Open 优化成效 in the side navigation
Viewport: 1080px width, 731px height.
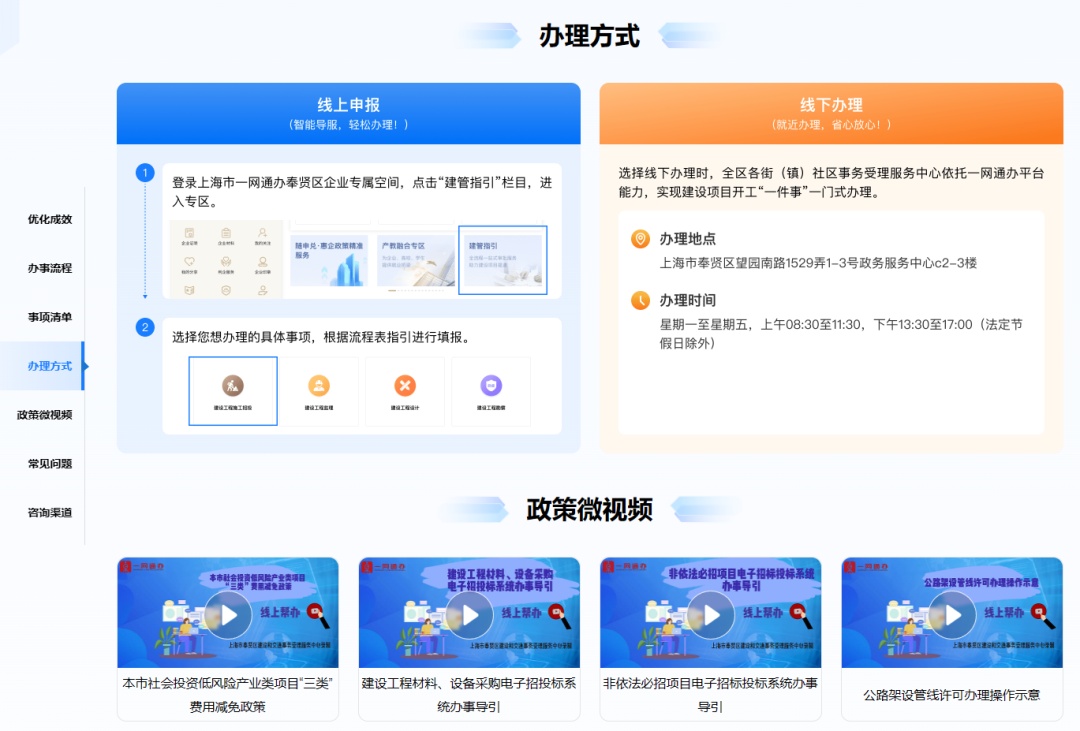coord(50,219)
